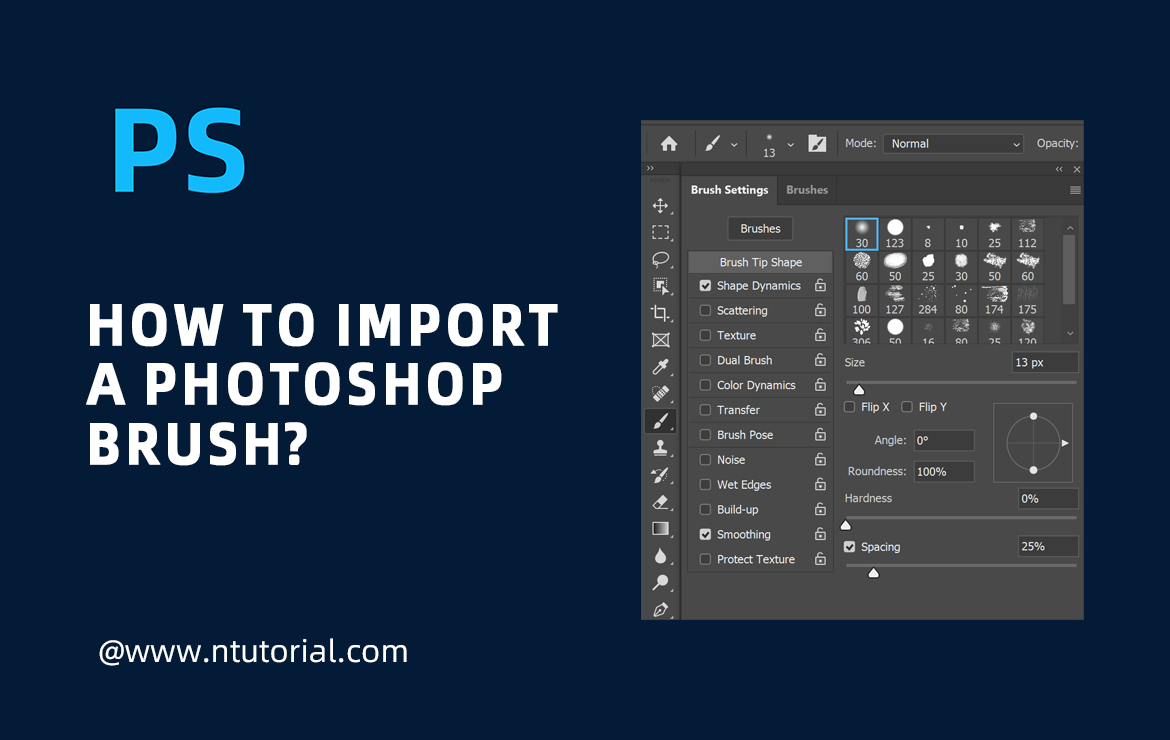Screen dimensions: 1170x740
Task: Disable the Shape Dynamics checkbox
Action: tap(705, 286)
